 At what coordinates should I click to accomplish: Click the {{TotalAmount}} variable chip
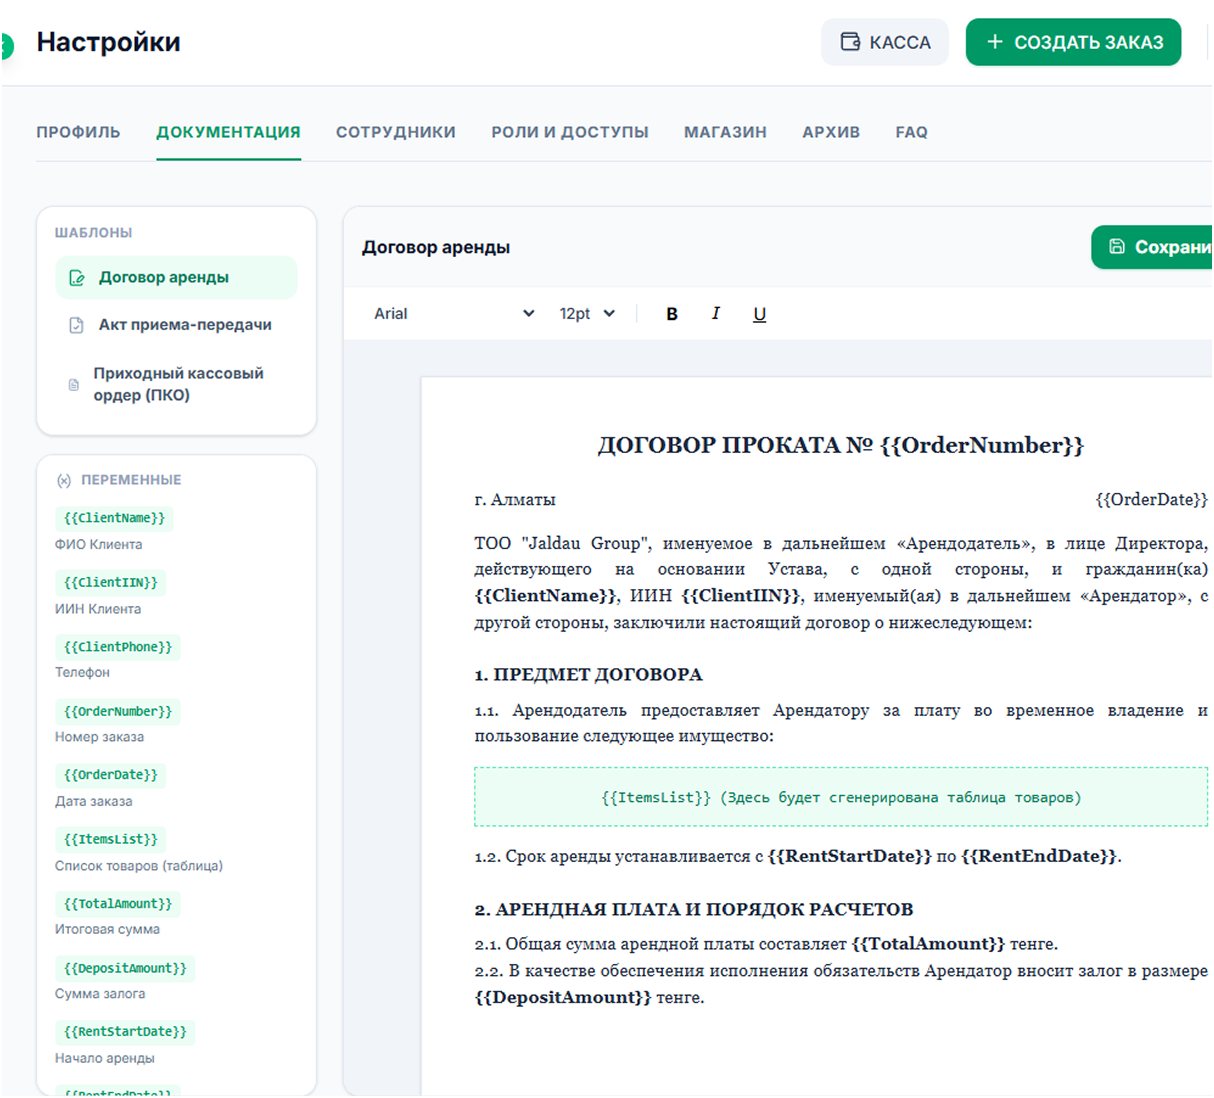118,904
